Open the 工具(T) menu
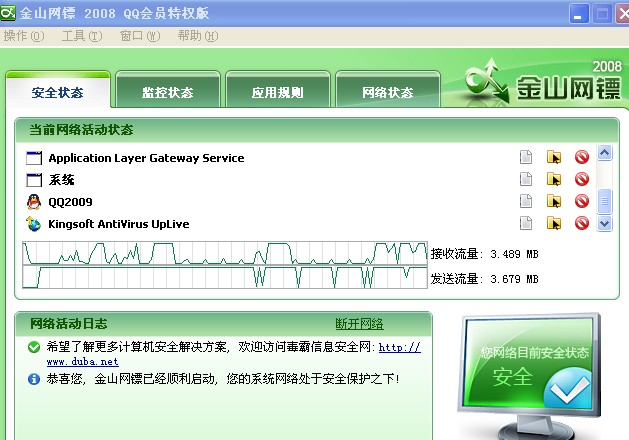629x440 pixels. [x=82, y=36]
